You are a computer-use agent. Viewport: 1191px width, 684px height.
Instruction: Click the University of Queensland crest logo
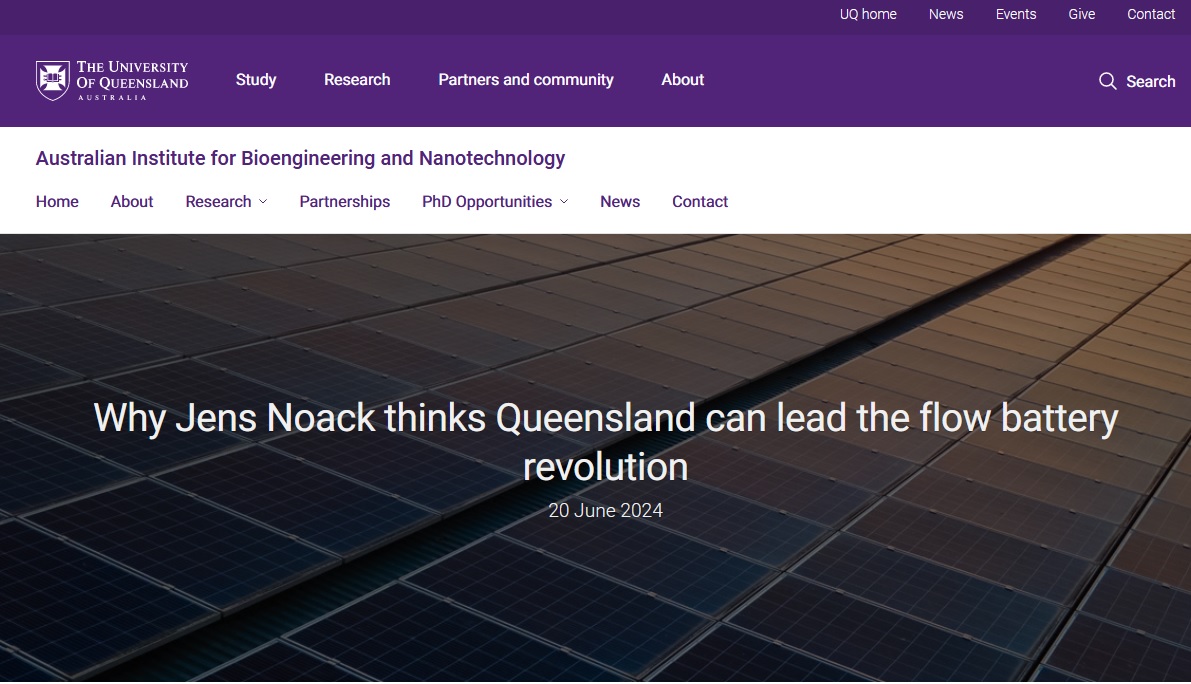click(x=53, y=80)
